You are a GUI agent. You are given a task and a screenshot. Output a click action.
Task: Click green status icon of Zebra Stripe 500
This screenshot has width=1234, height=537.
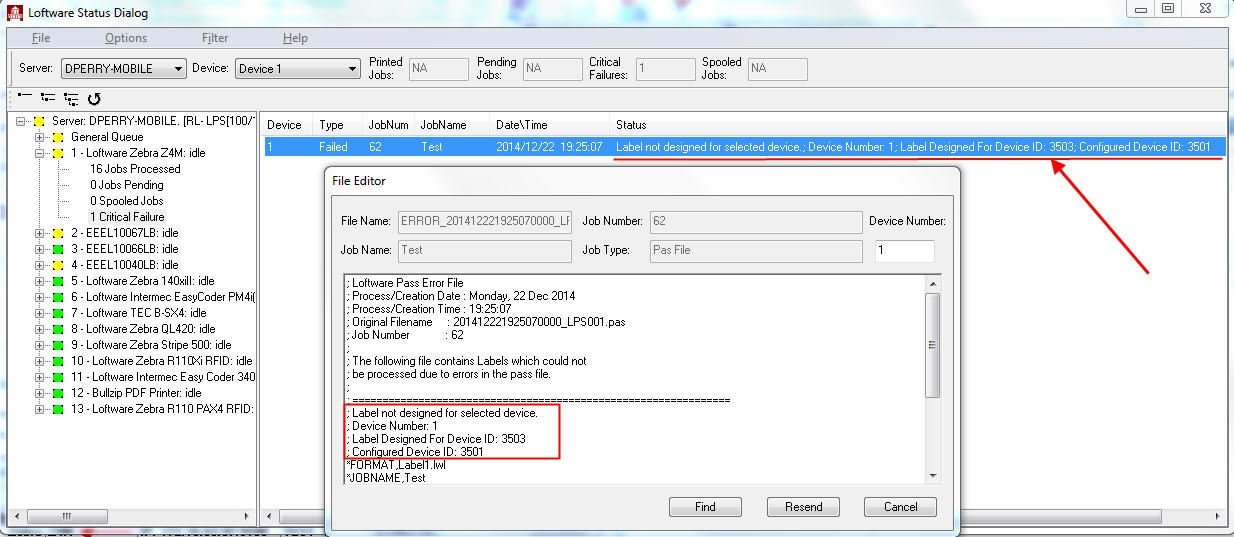pyautogui.click(x=57, y=345)
